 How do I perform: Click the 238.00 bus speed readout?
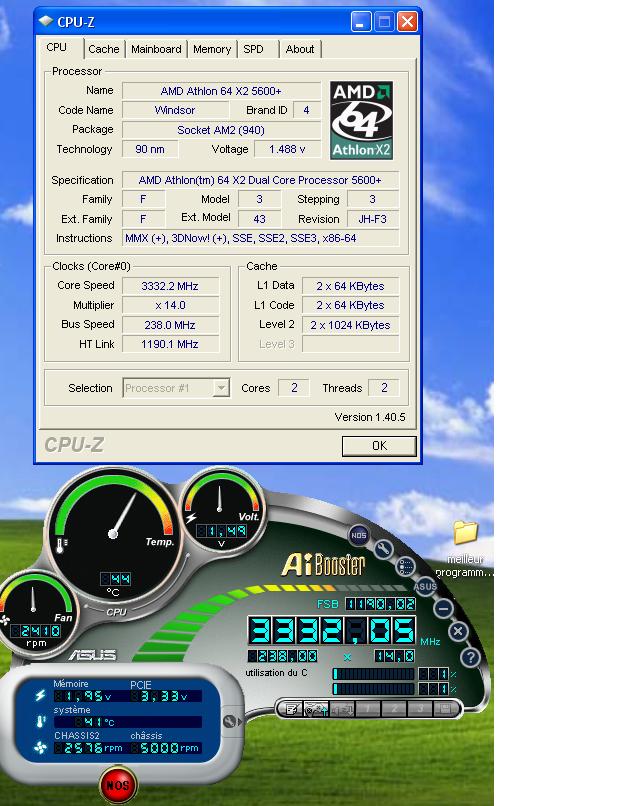[x=283, y=656]
